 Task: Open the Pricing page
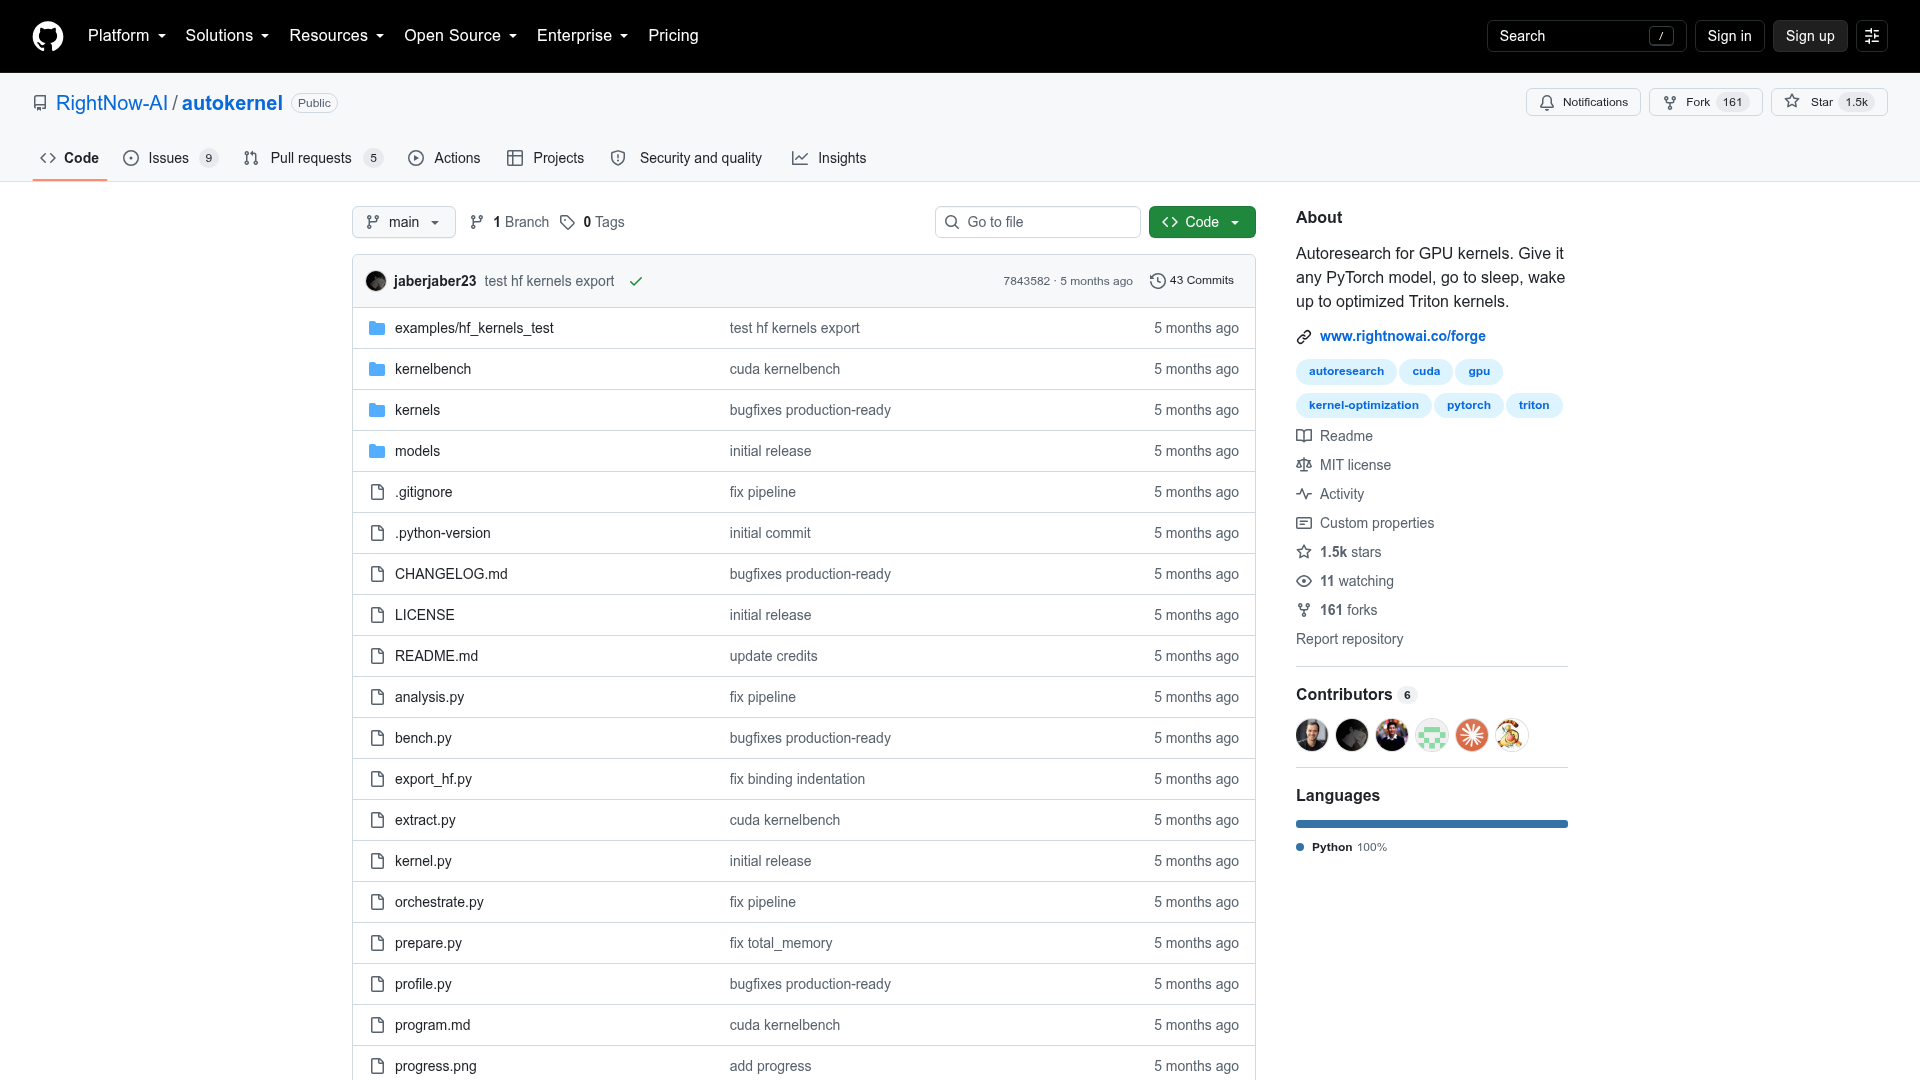click(x=673, y=36)
